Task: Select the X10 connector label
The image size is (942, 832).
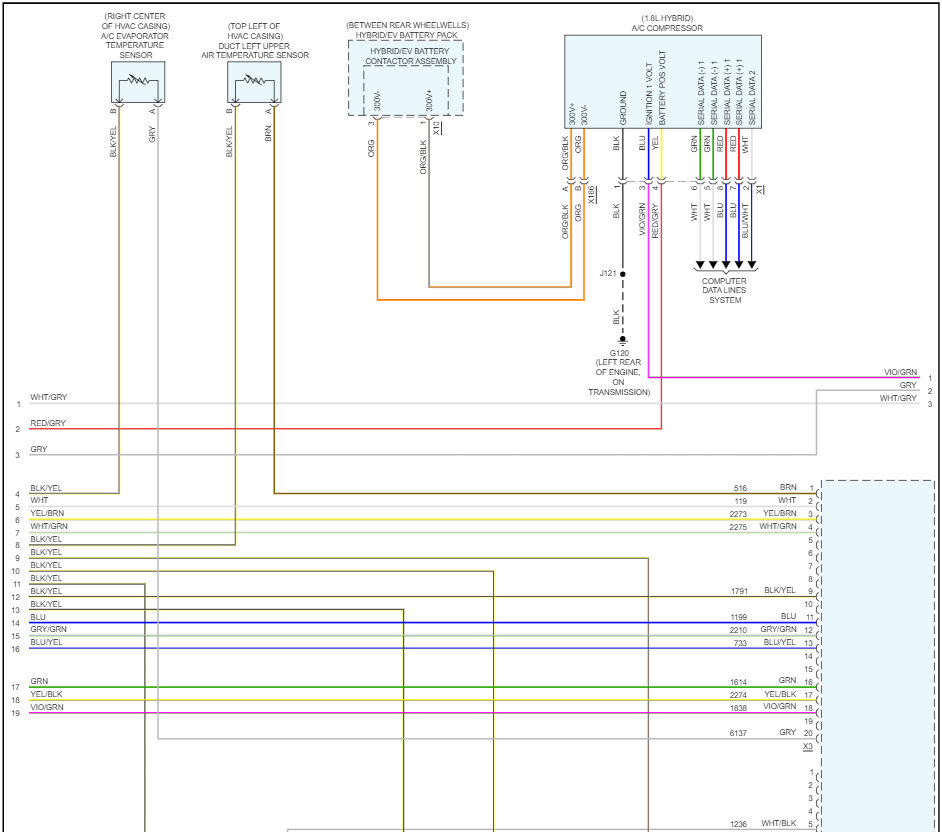Action: tap(437, 127)
